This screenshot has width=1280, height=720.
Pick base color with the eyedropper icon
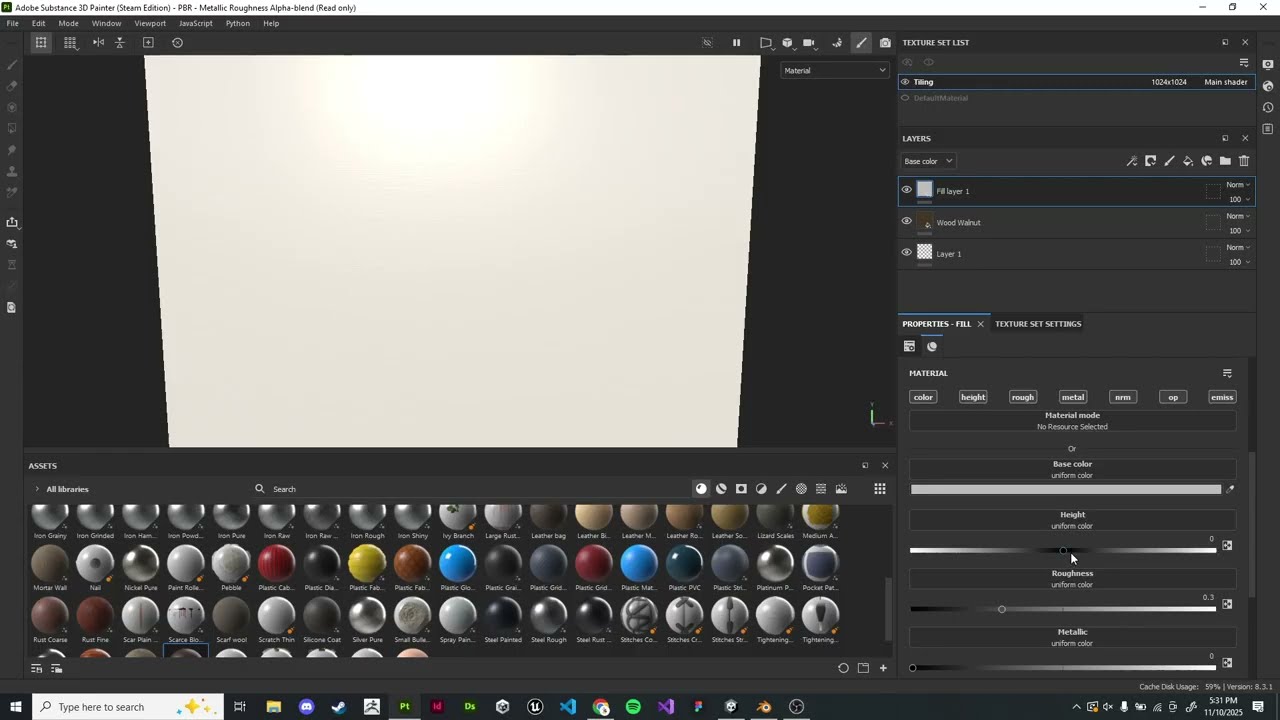coord(1230,489)
